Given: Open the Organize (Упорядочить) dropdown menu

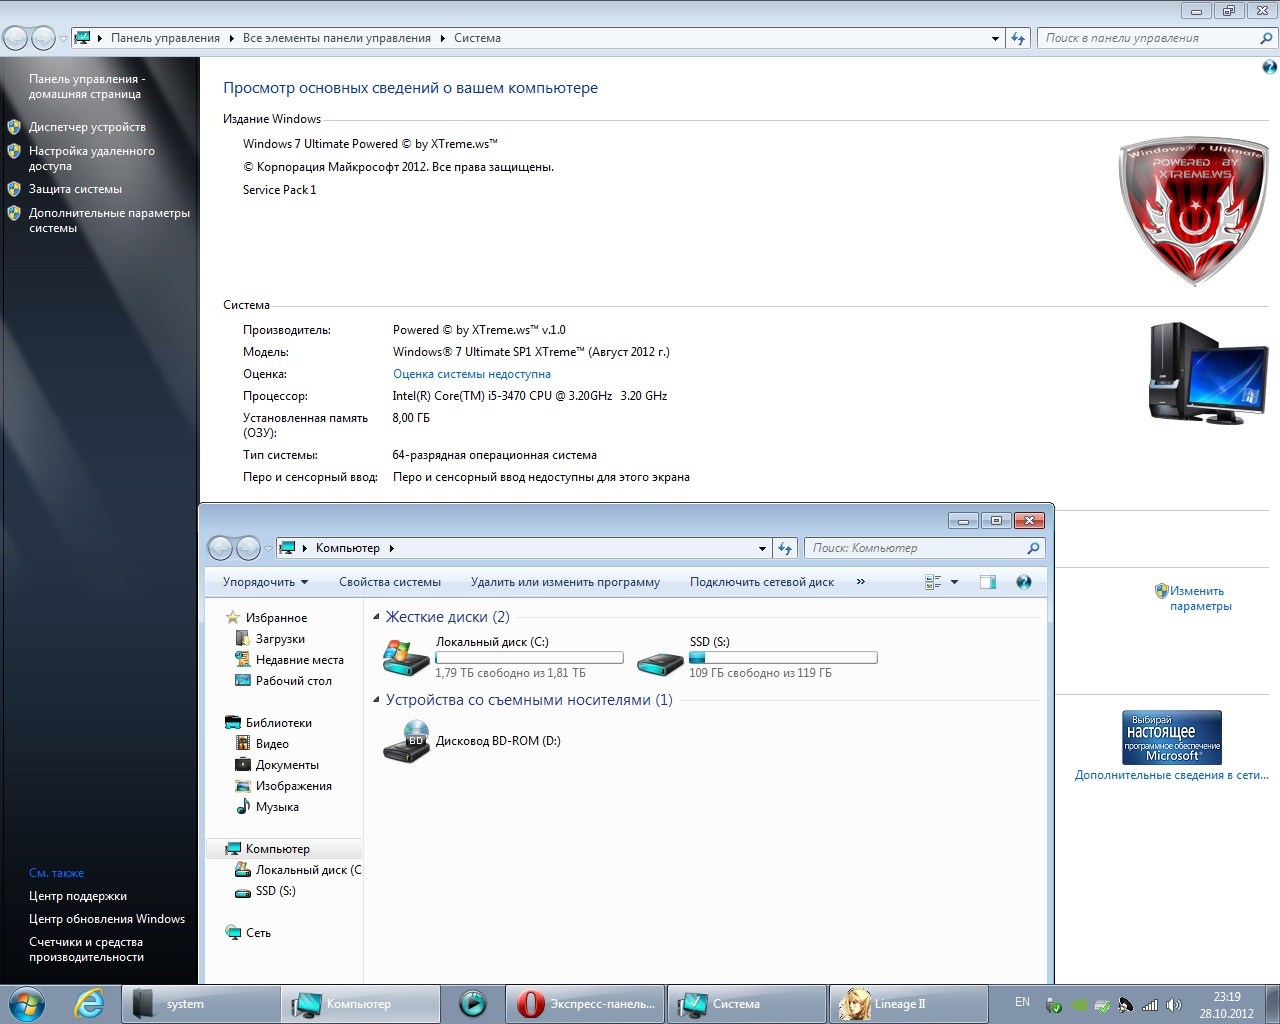Looking at the screenshot, I should pyautogui.click(x=265, y=582).
